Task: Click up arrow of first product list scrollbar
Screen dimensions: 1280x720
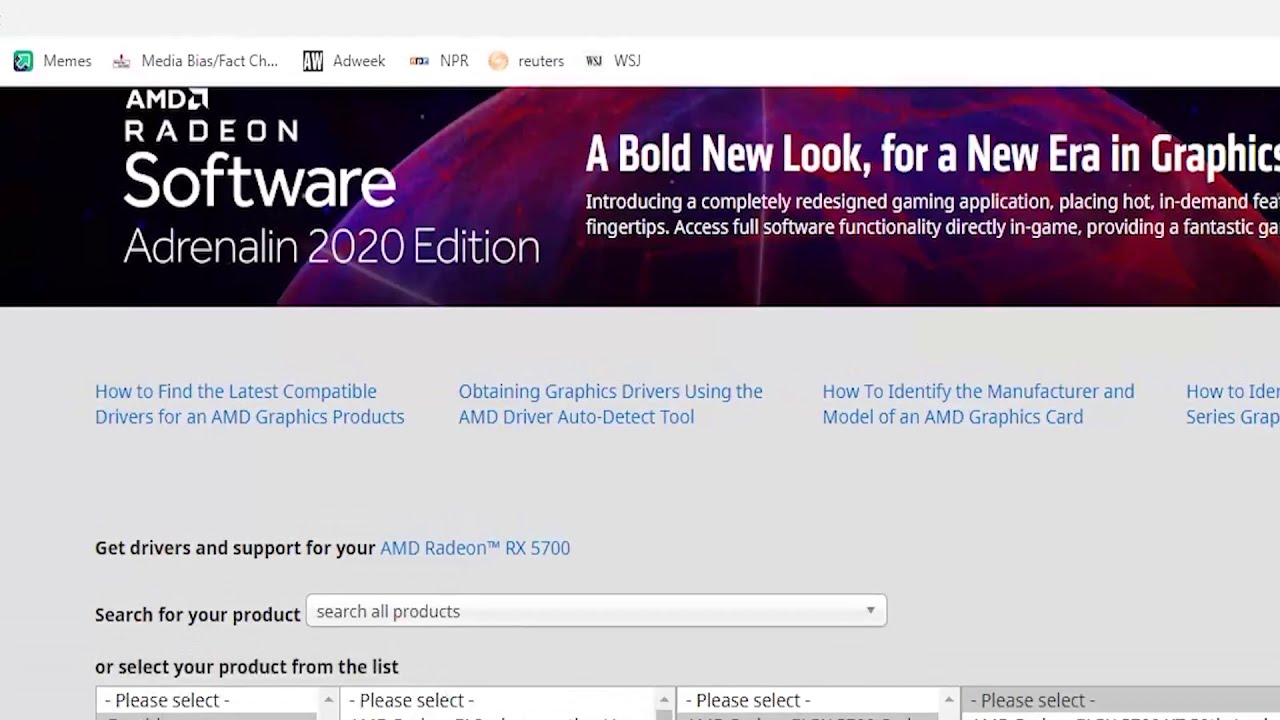Action: click(x=328, y=700)
